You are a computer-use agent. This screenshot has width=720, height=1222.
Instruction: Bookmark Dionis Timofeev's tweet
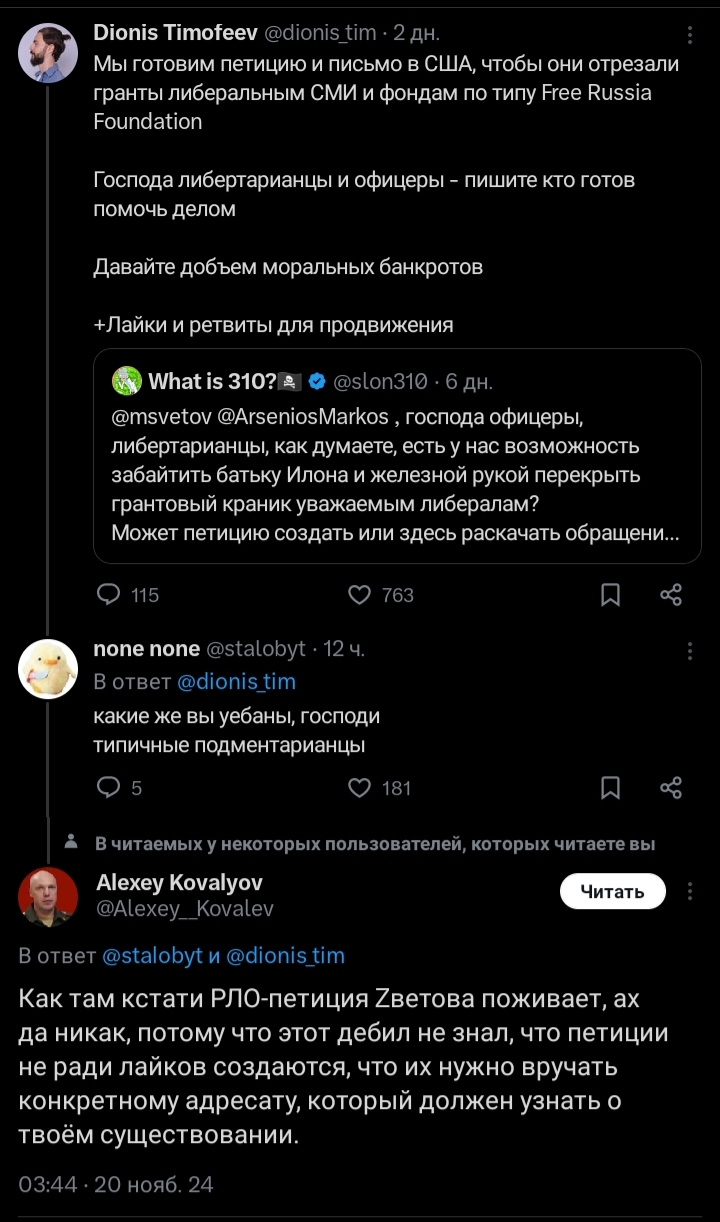coord(610,595)
